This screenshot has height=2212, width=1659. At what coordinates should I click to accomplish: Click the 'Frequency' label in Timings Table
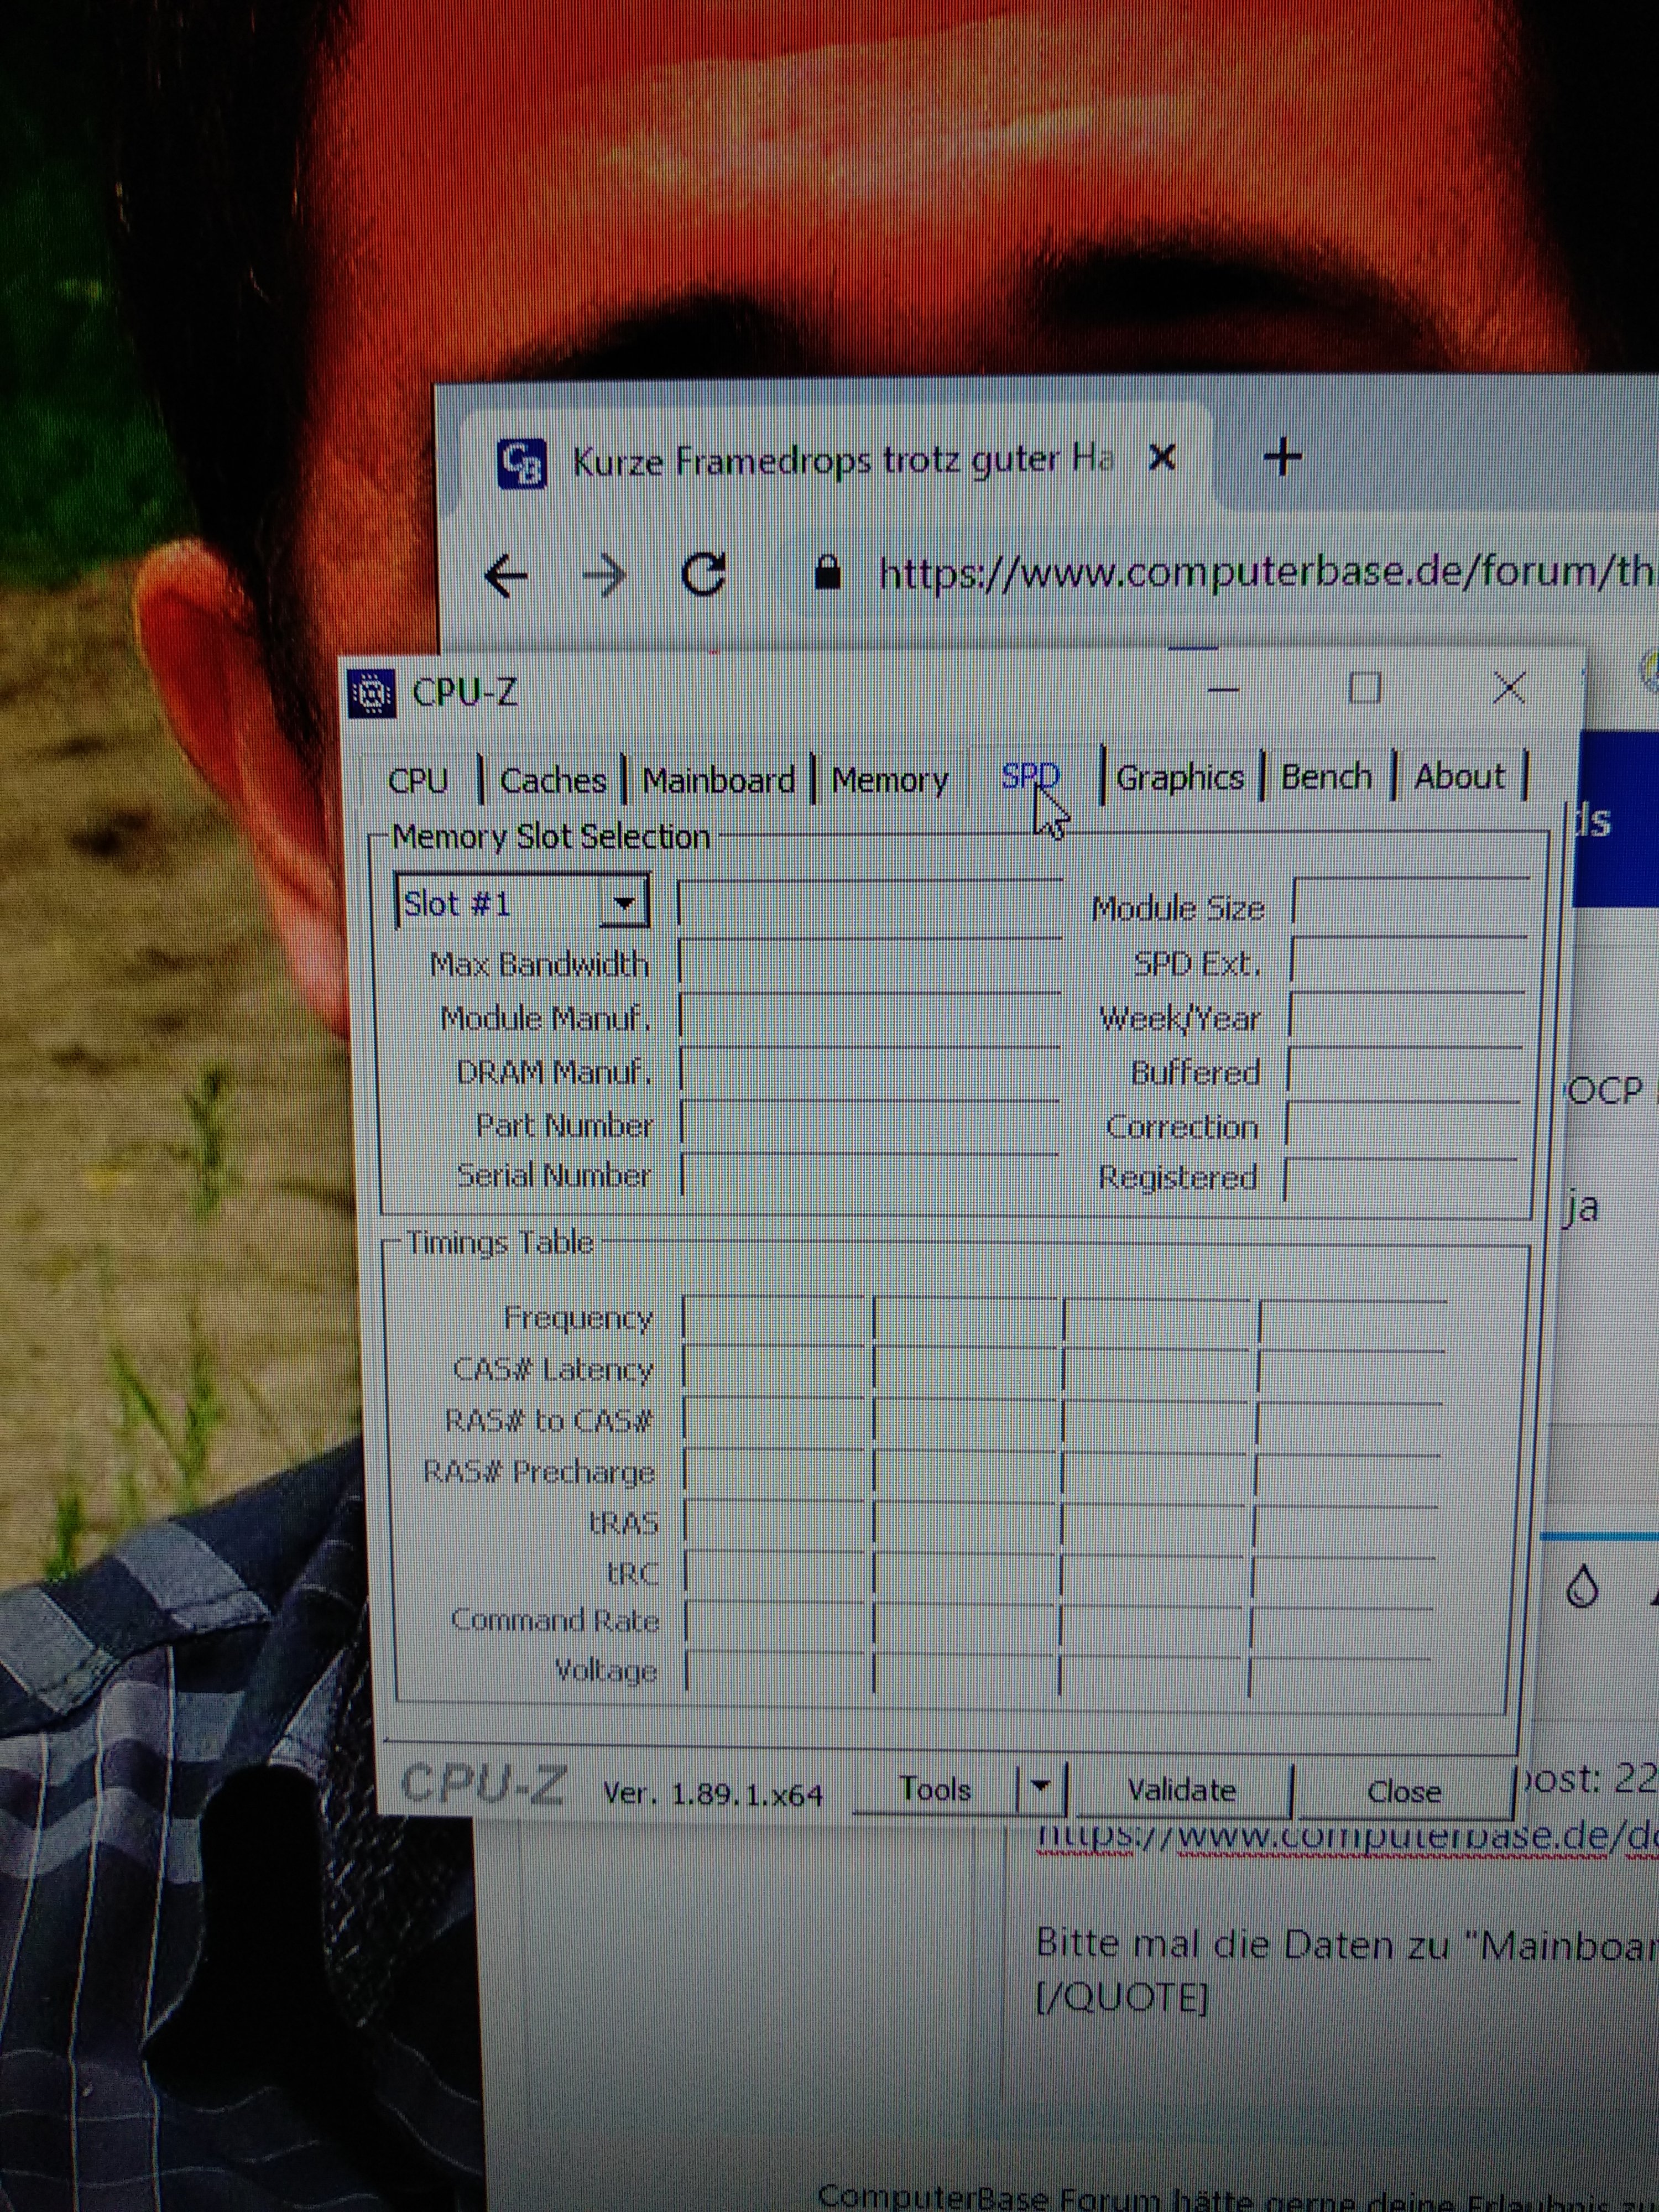point(578,1318)
